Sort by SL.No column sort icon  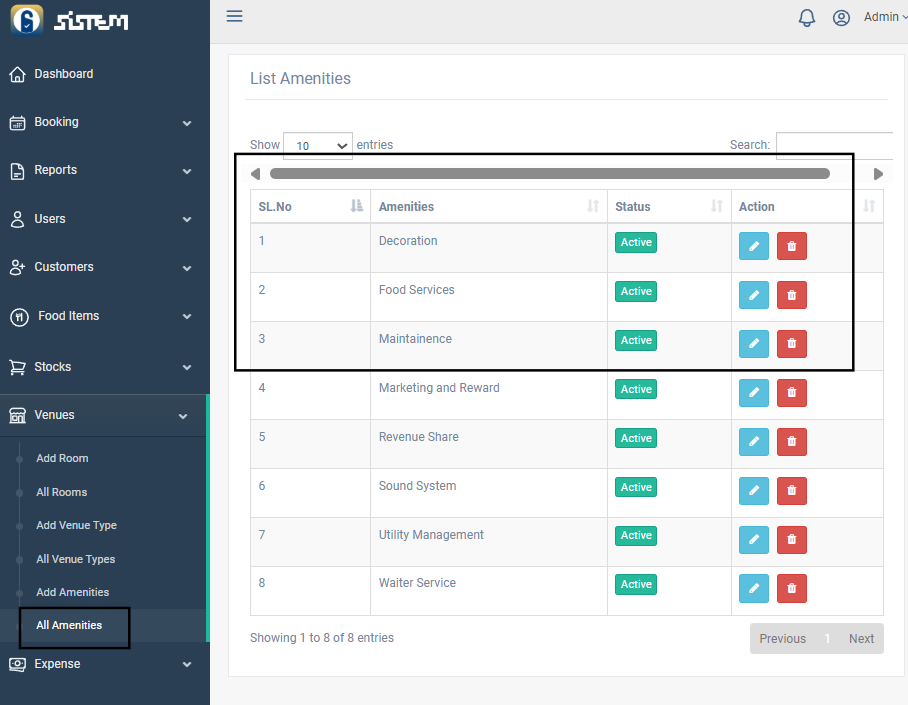357,206
